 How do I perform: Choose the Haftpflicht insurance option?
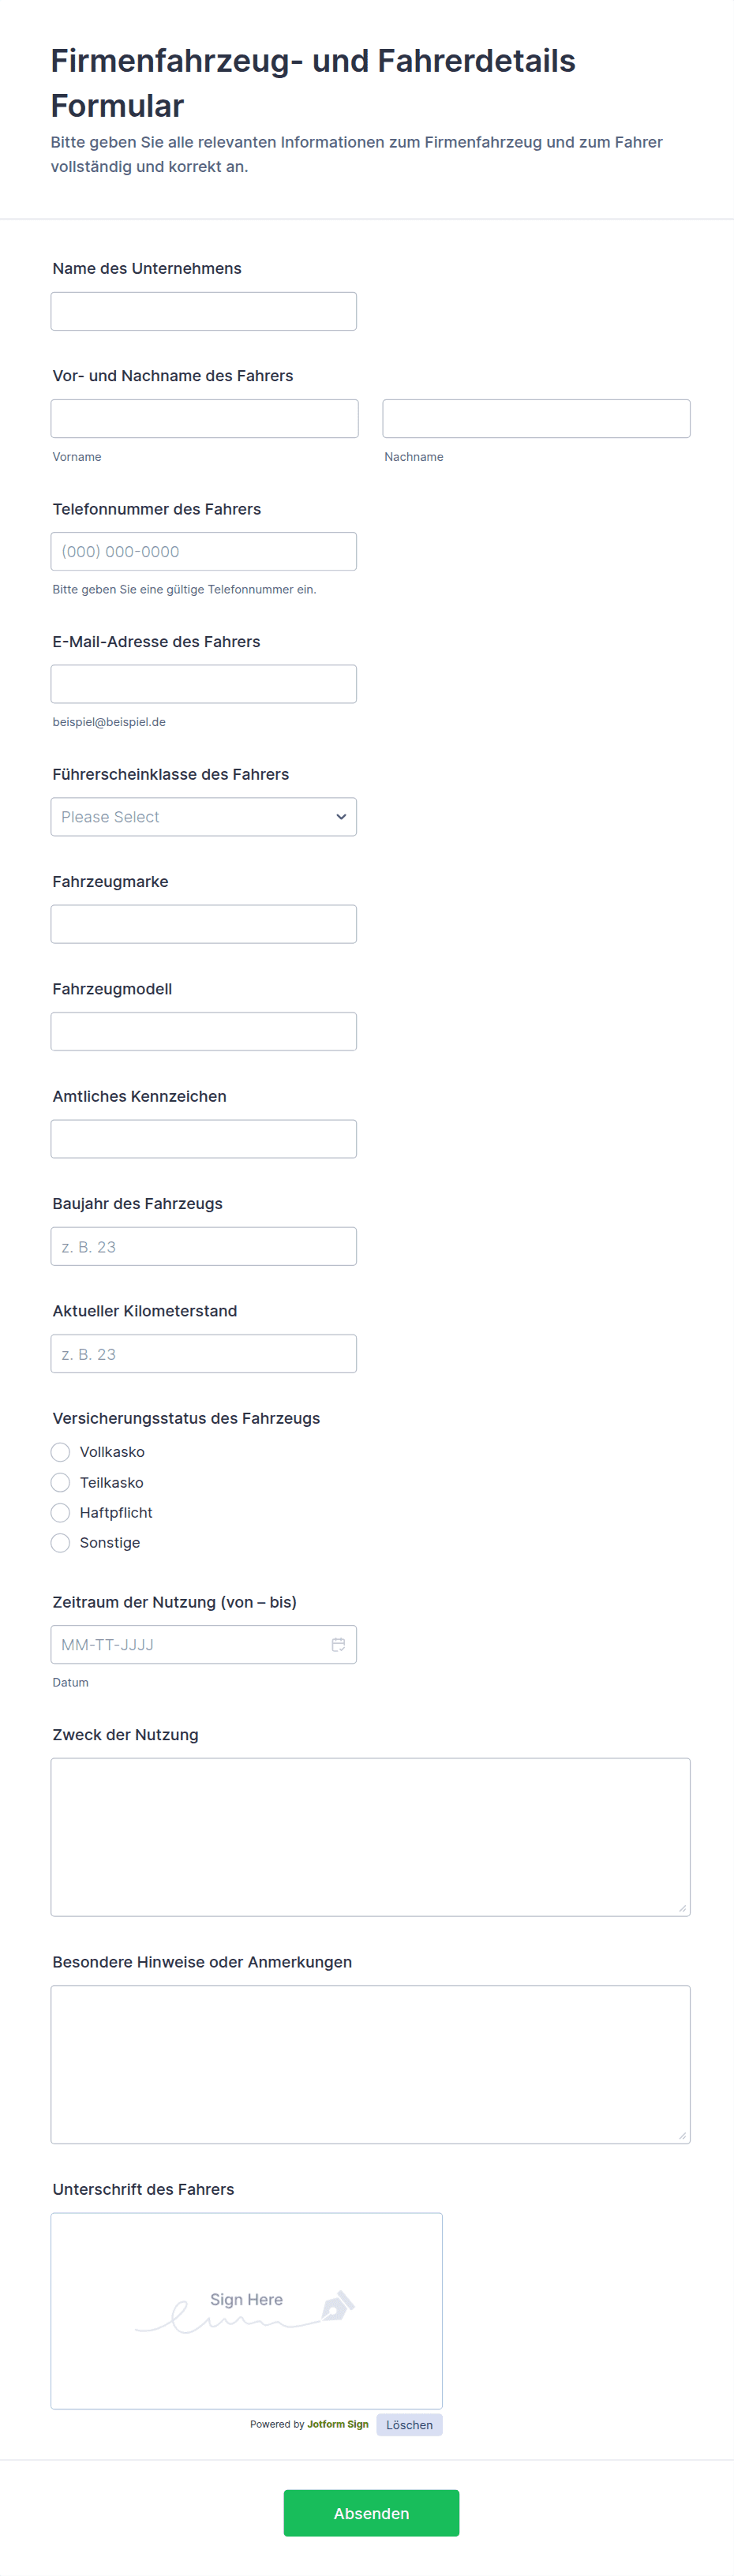click(x=60, y=1512)
